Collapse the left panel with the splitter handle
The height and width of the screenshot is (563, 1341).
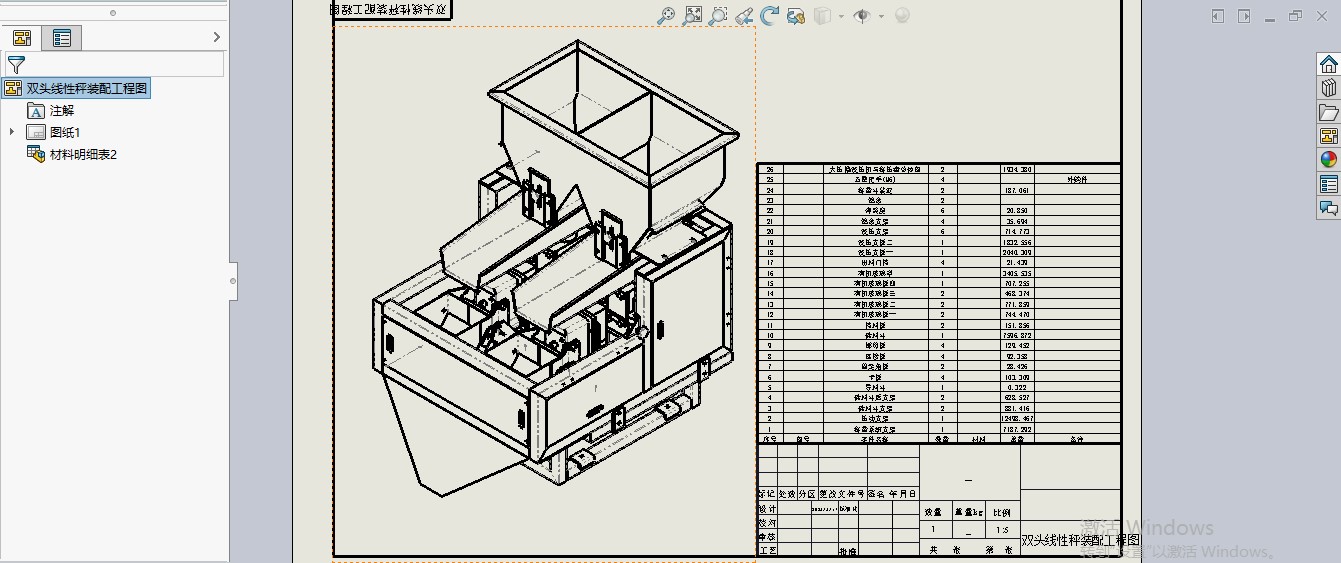coord(234,281)
